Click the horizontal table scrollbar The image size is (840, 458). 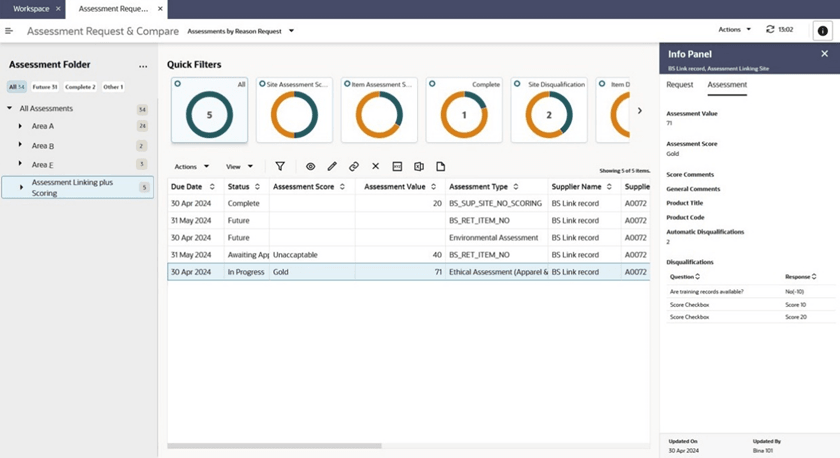(274, 446)
